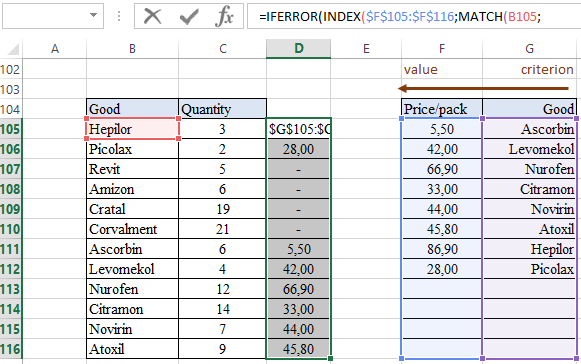Select 'Atoxil' in column G

[529, 229]
